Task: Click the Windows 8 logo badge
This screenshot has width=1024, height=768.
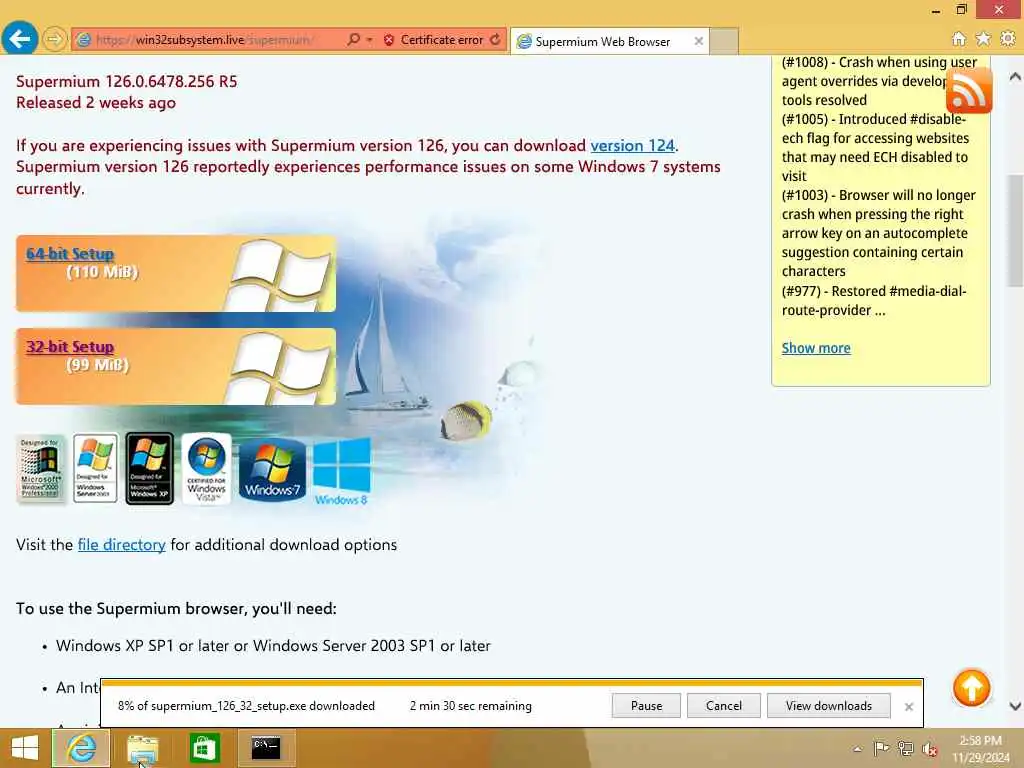Action: pyautogui.click(x=342, y=473)
